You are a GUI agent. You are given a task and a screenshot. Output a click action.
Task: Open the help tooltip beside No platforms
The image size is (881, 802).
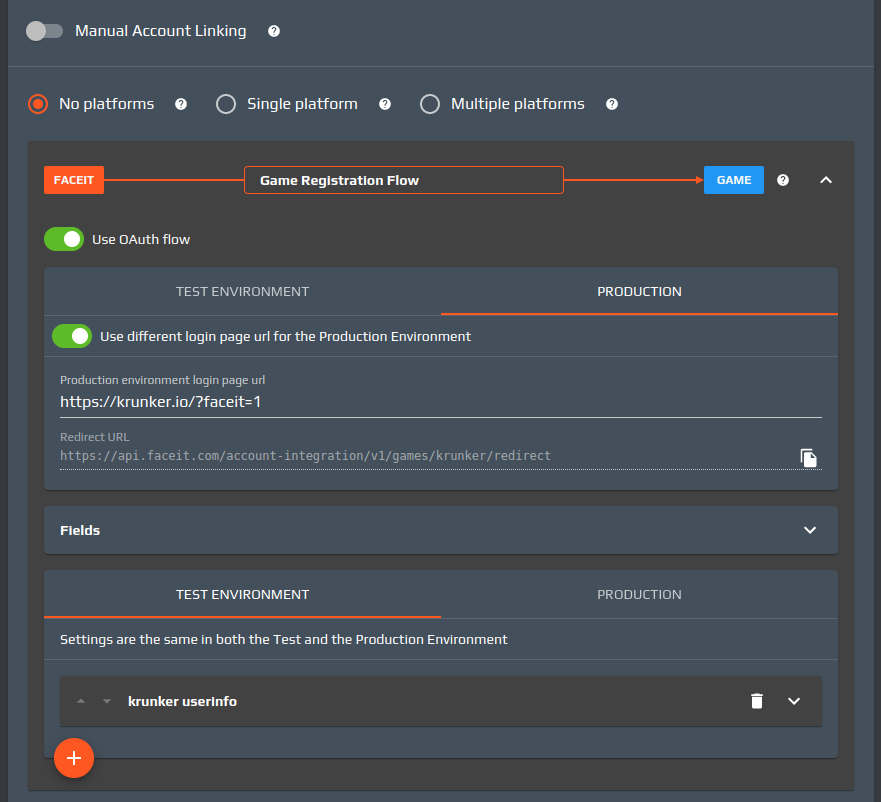click(x=181, y=103)
